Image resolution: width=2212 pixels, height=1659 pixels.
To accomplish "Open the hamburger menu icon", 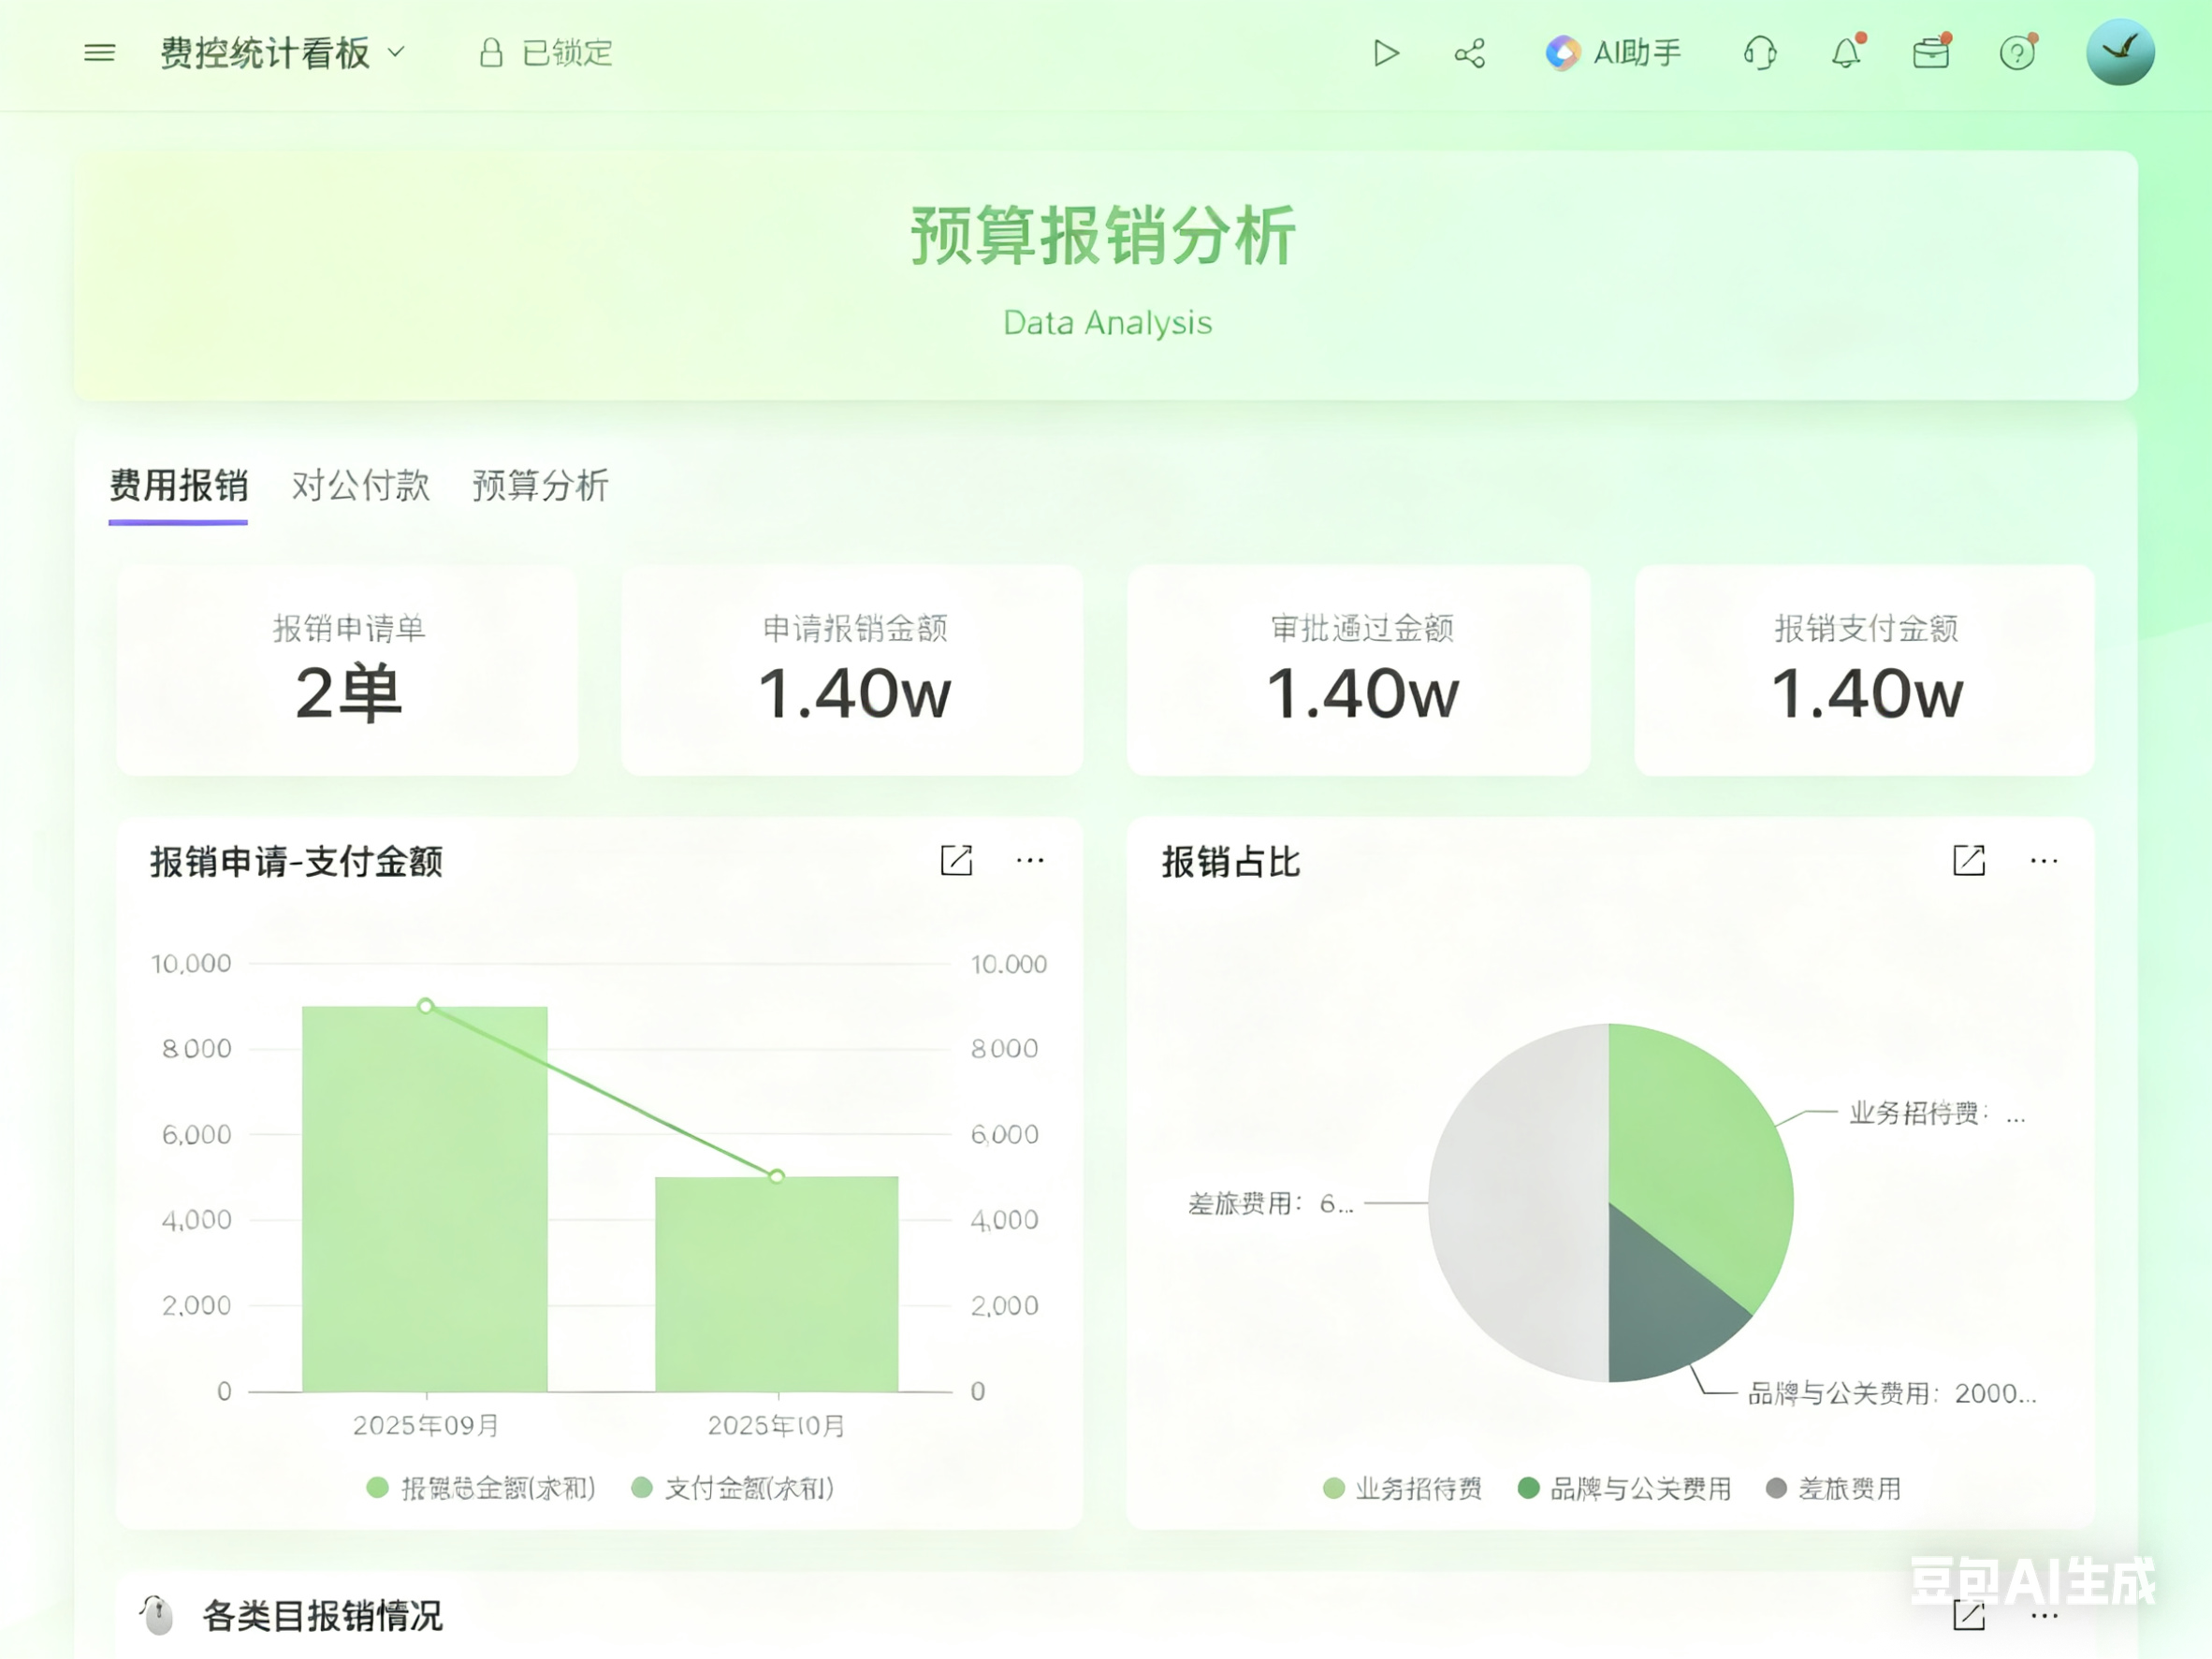I will [x=99, y=53].
